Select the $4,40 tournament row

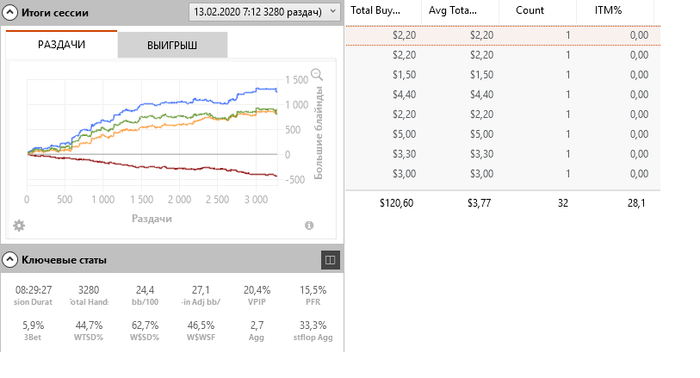[x=503, y=95]
